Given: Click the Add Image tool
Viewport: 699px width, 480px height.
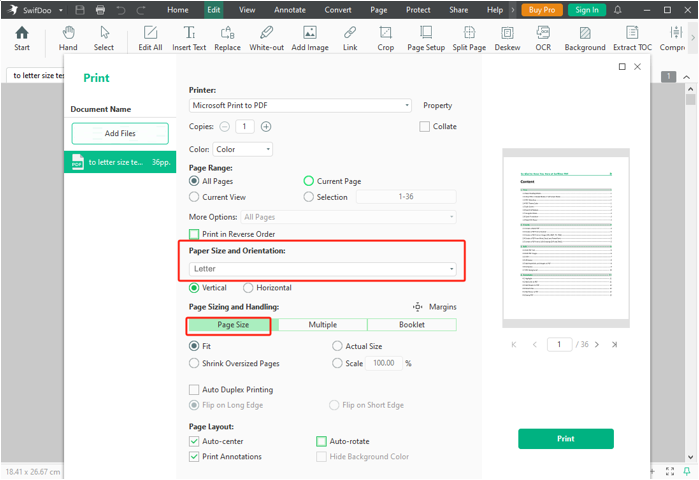Looking at the screenshot, I should click(x=310, y=38).
